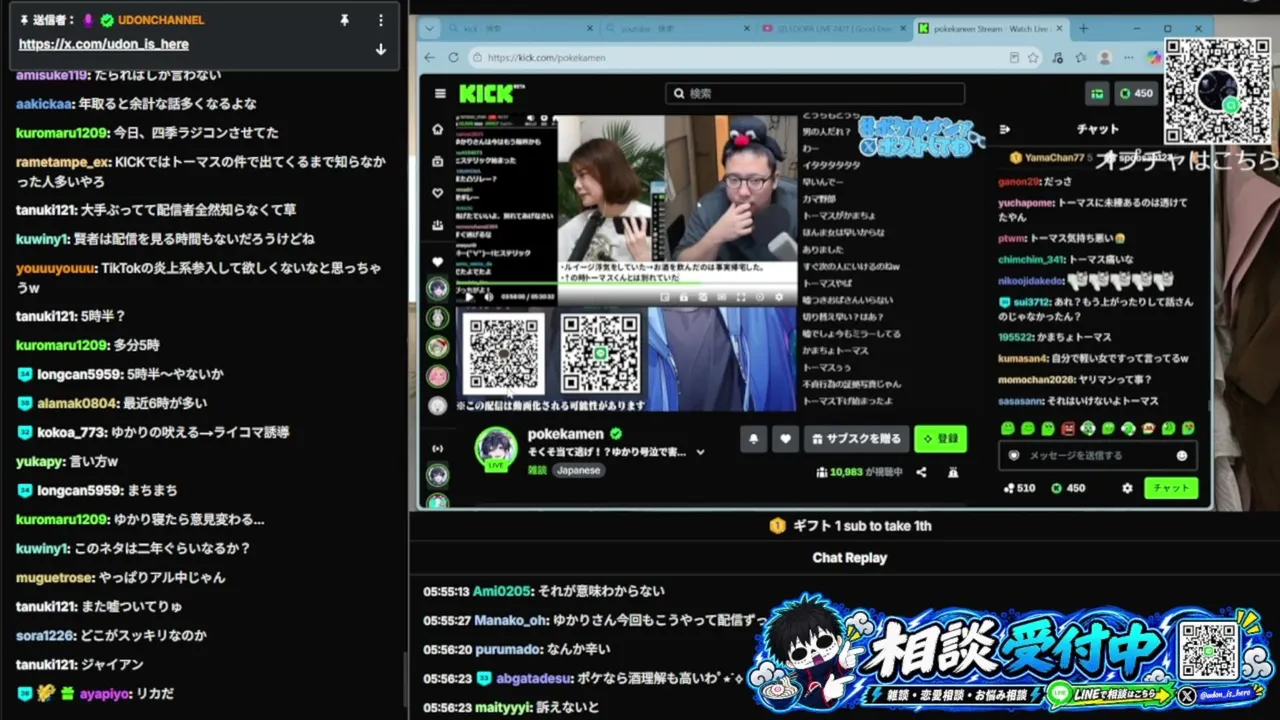Click the Japanese language tag

coord(579,470)
